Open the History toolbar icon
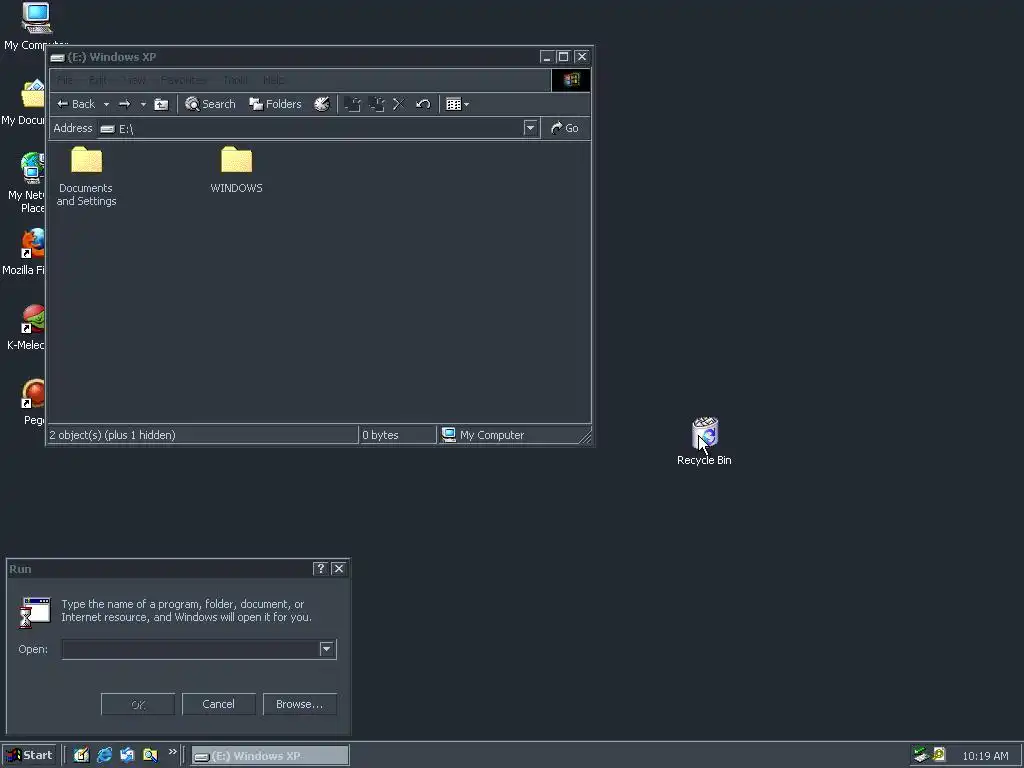 click(322, 104)
